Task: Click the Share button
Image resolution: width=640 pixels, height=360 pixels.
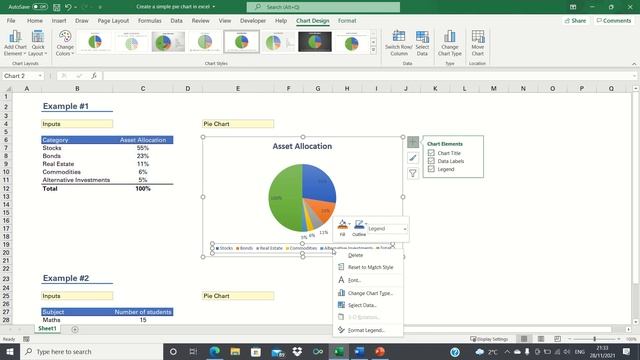Action: [575, 20]
